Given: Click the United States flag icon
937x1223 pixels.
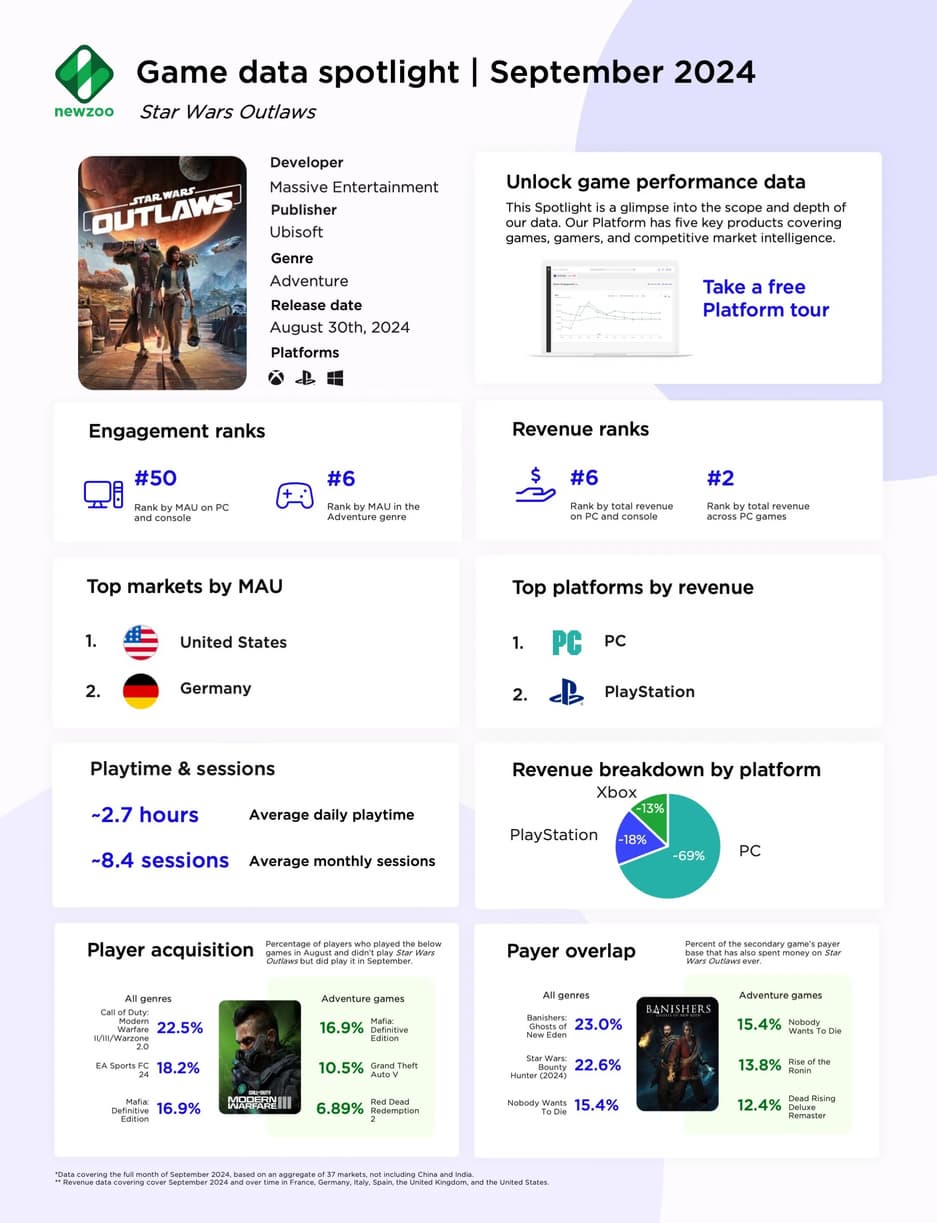Looking at the screenshot, I should click(x=141, y=642).
